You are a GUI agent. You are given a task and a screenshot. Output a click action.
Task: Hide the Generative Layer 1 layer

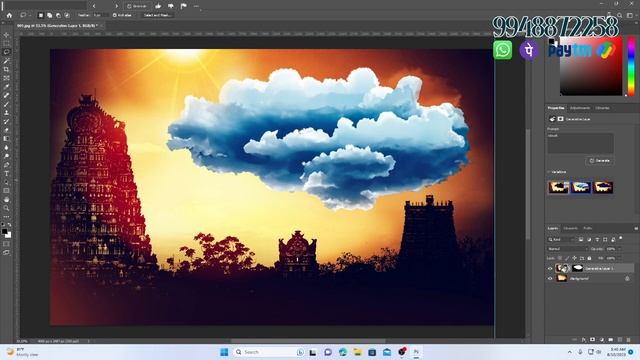(x=550, y=269)
